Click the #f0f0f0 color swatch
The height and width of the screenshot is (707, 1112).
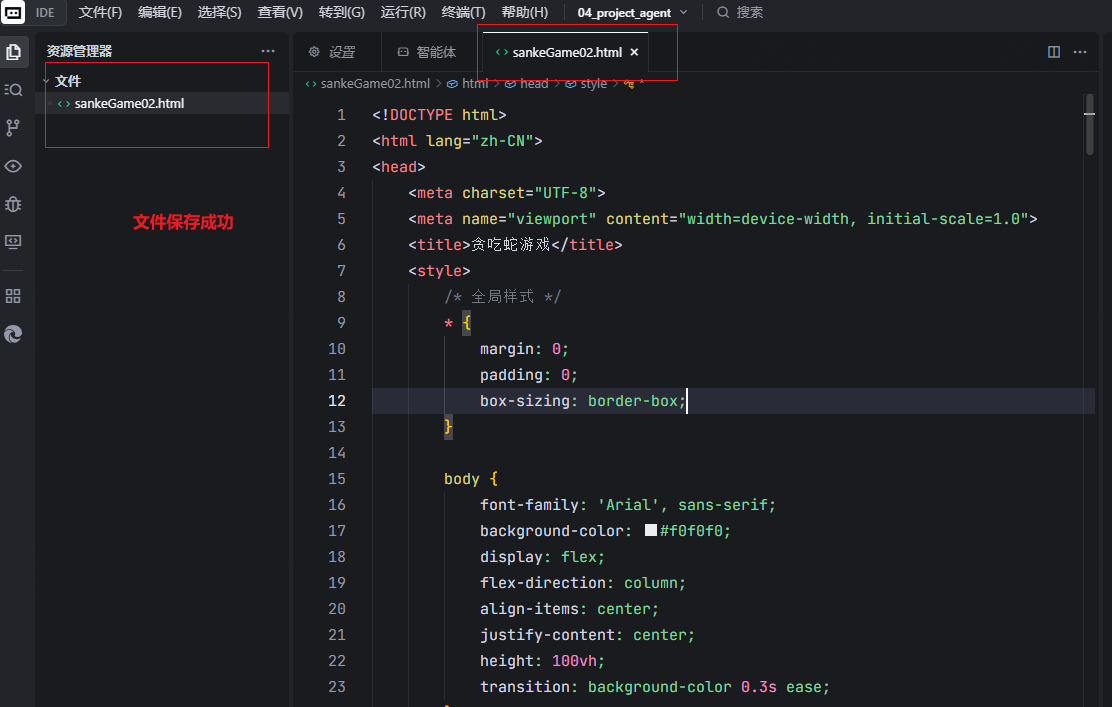[650, 530]
